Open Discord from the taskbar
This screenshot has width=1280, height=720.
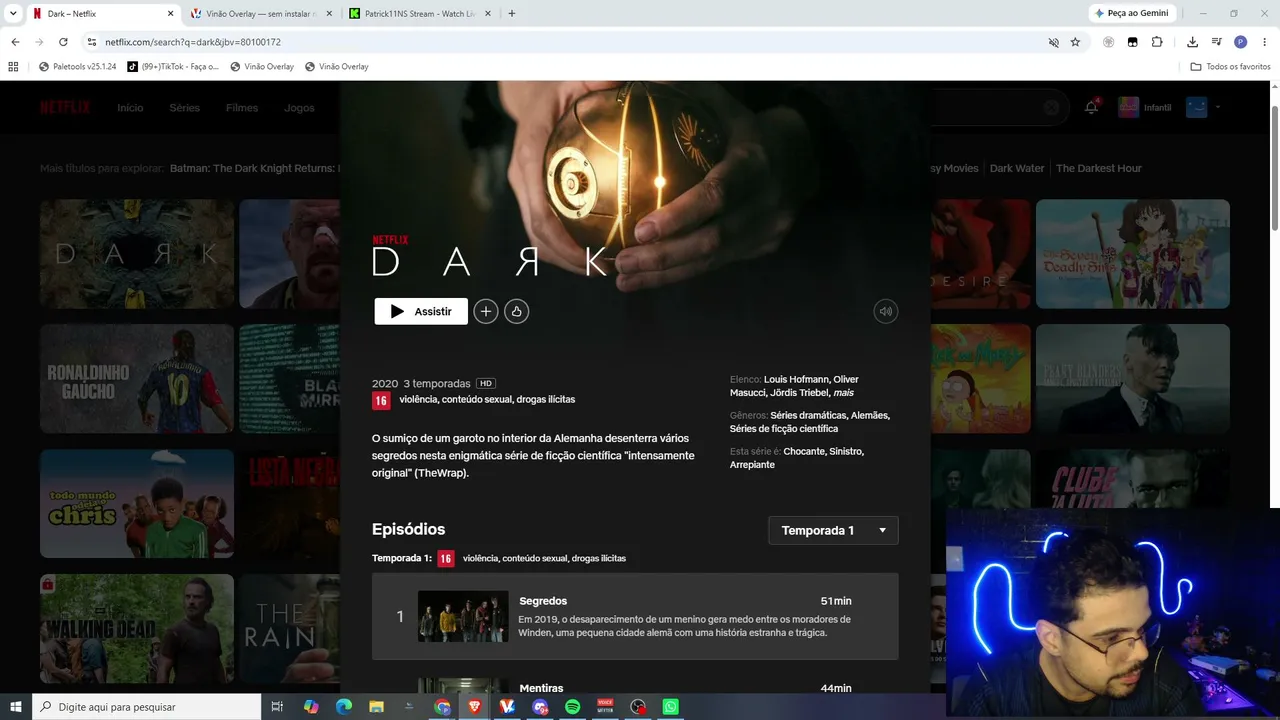[541, 707]
